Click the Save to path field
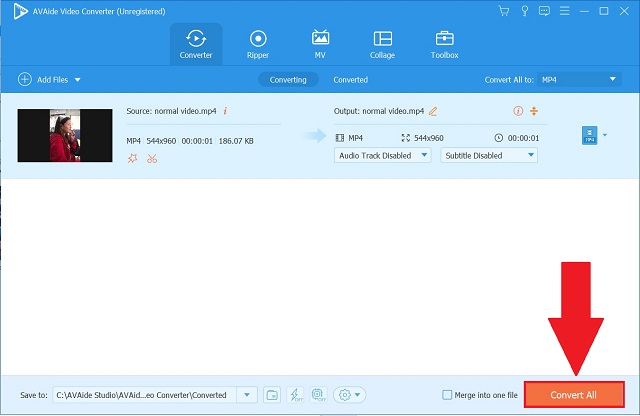Screen dimensions: 640x416 (144, 395)
